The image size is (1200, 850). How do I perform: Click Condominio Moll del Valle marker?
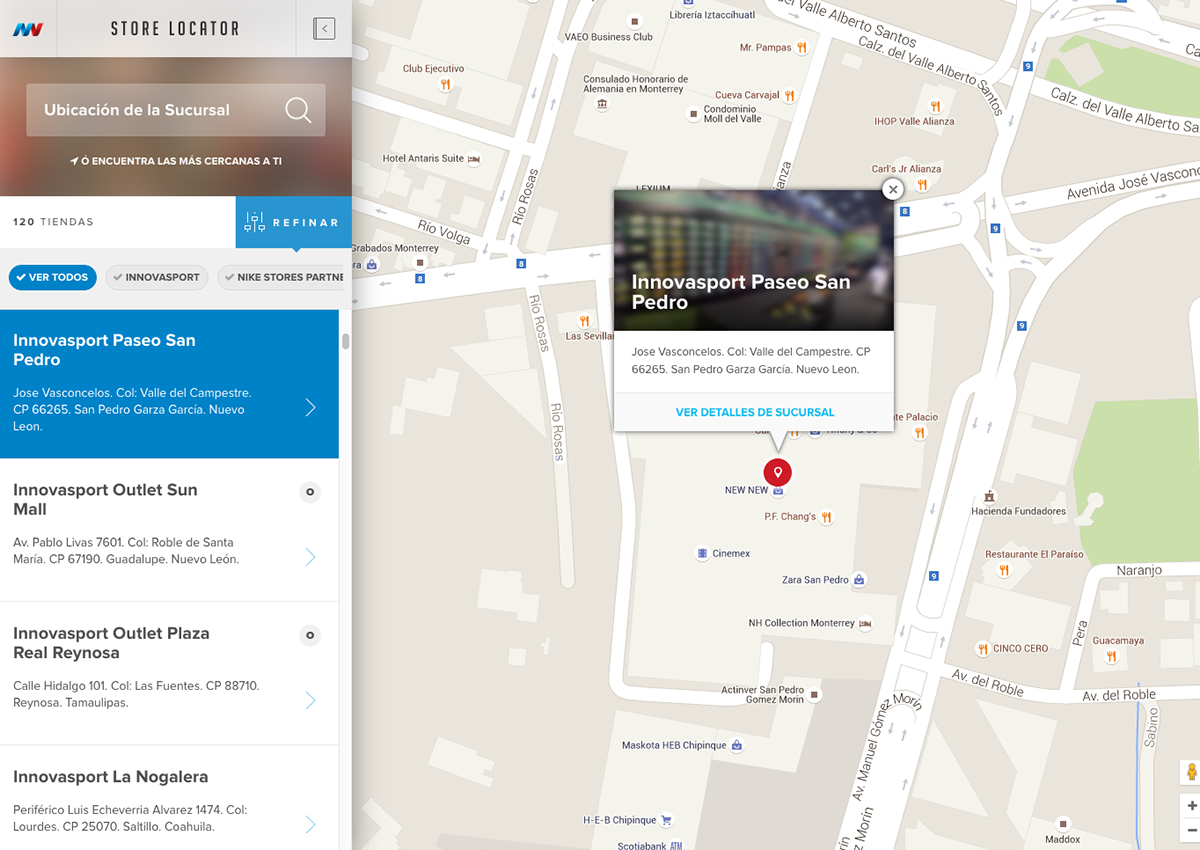point(692,114)
